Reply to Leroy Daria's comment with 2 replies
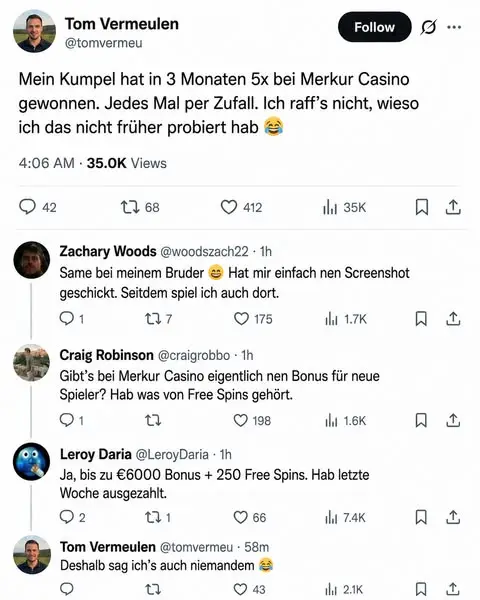This screenshot has height=600, width=480. coord(72,517)
